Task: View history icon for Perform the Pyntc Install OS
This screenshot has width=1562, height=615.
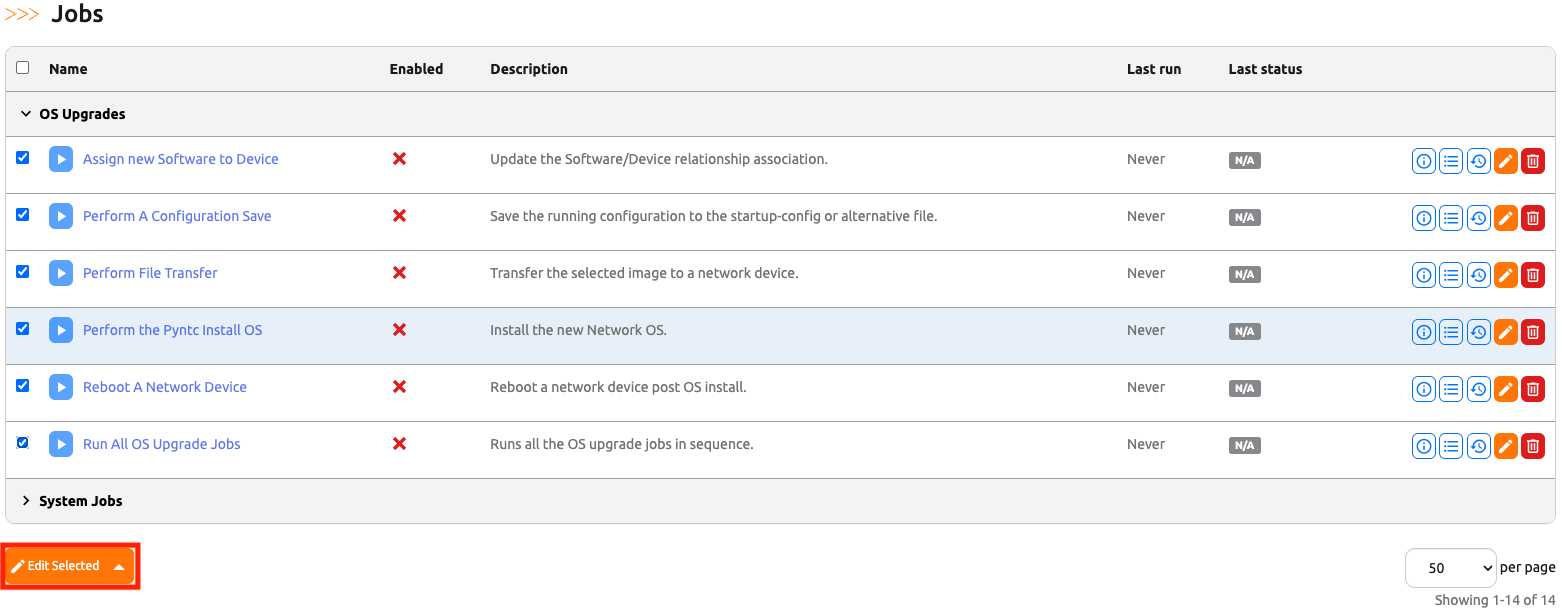Action: (1478, 331)
